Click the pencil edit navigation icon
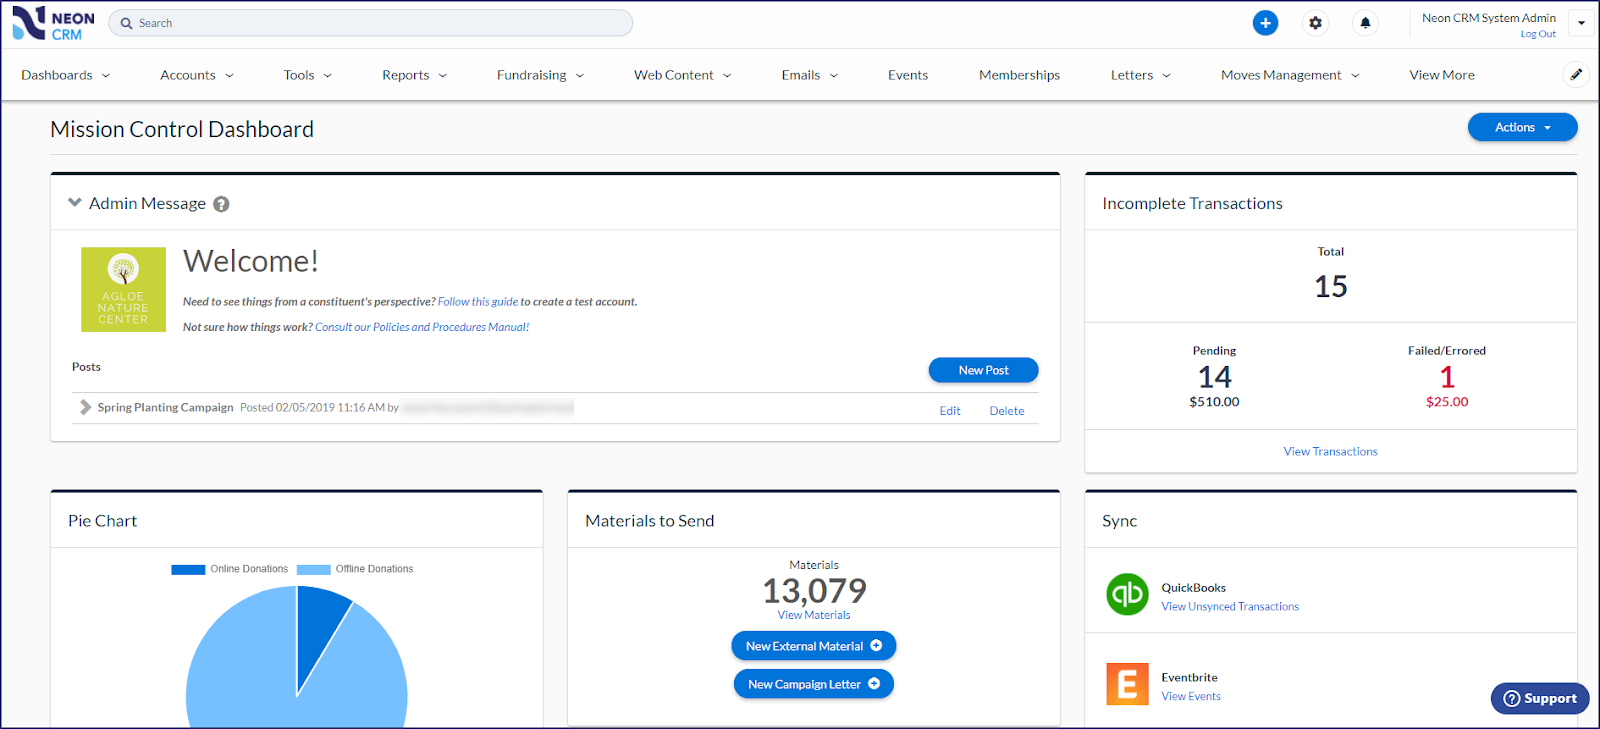 tap(1576, 74)
